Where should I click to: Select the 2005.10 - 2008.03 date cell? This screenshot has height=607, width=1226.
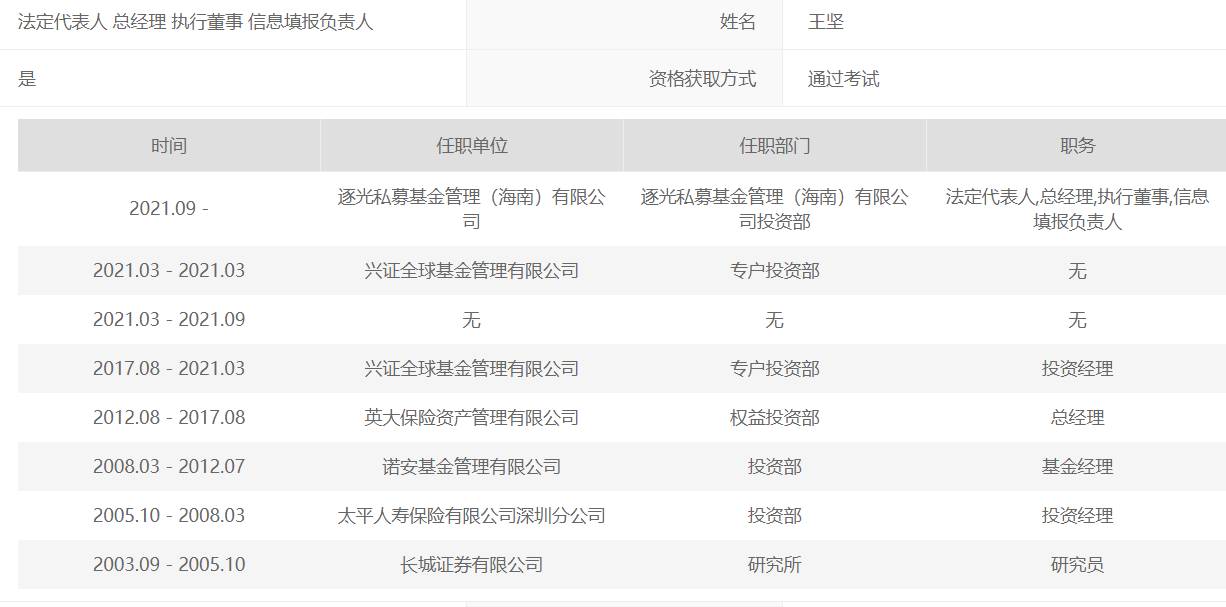(x=169, y=516)
